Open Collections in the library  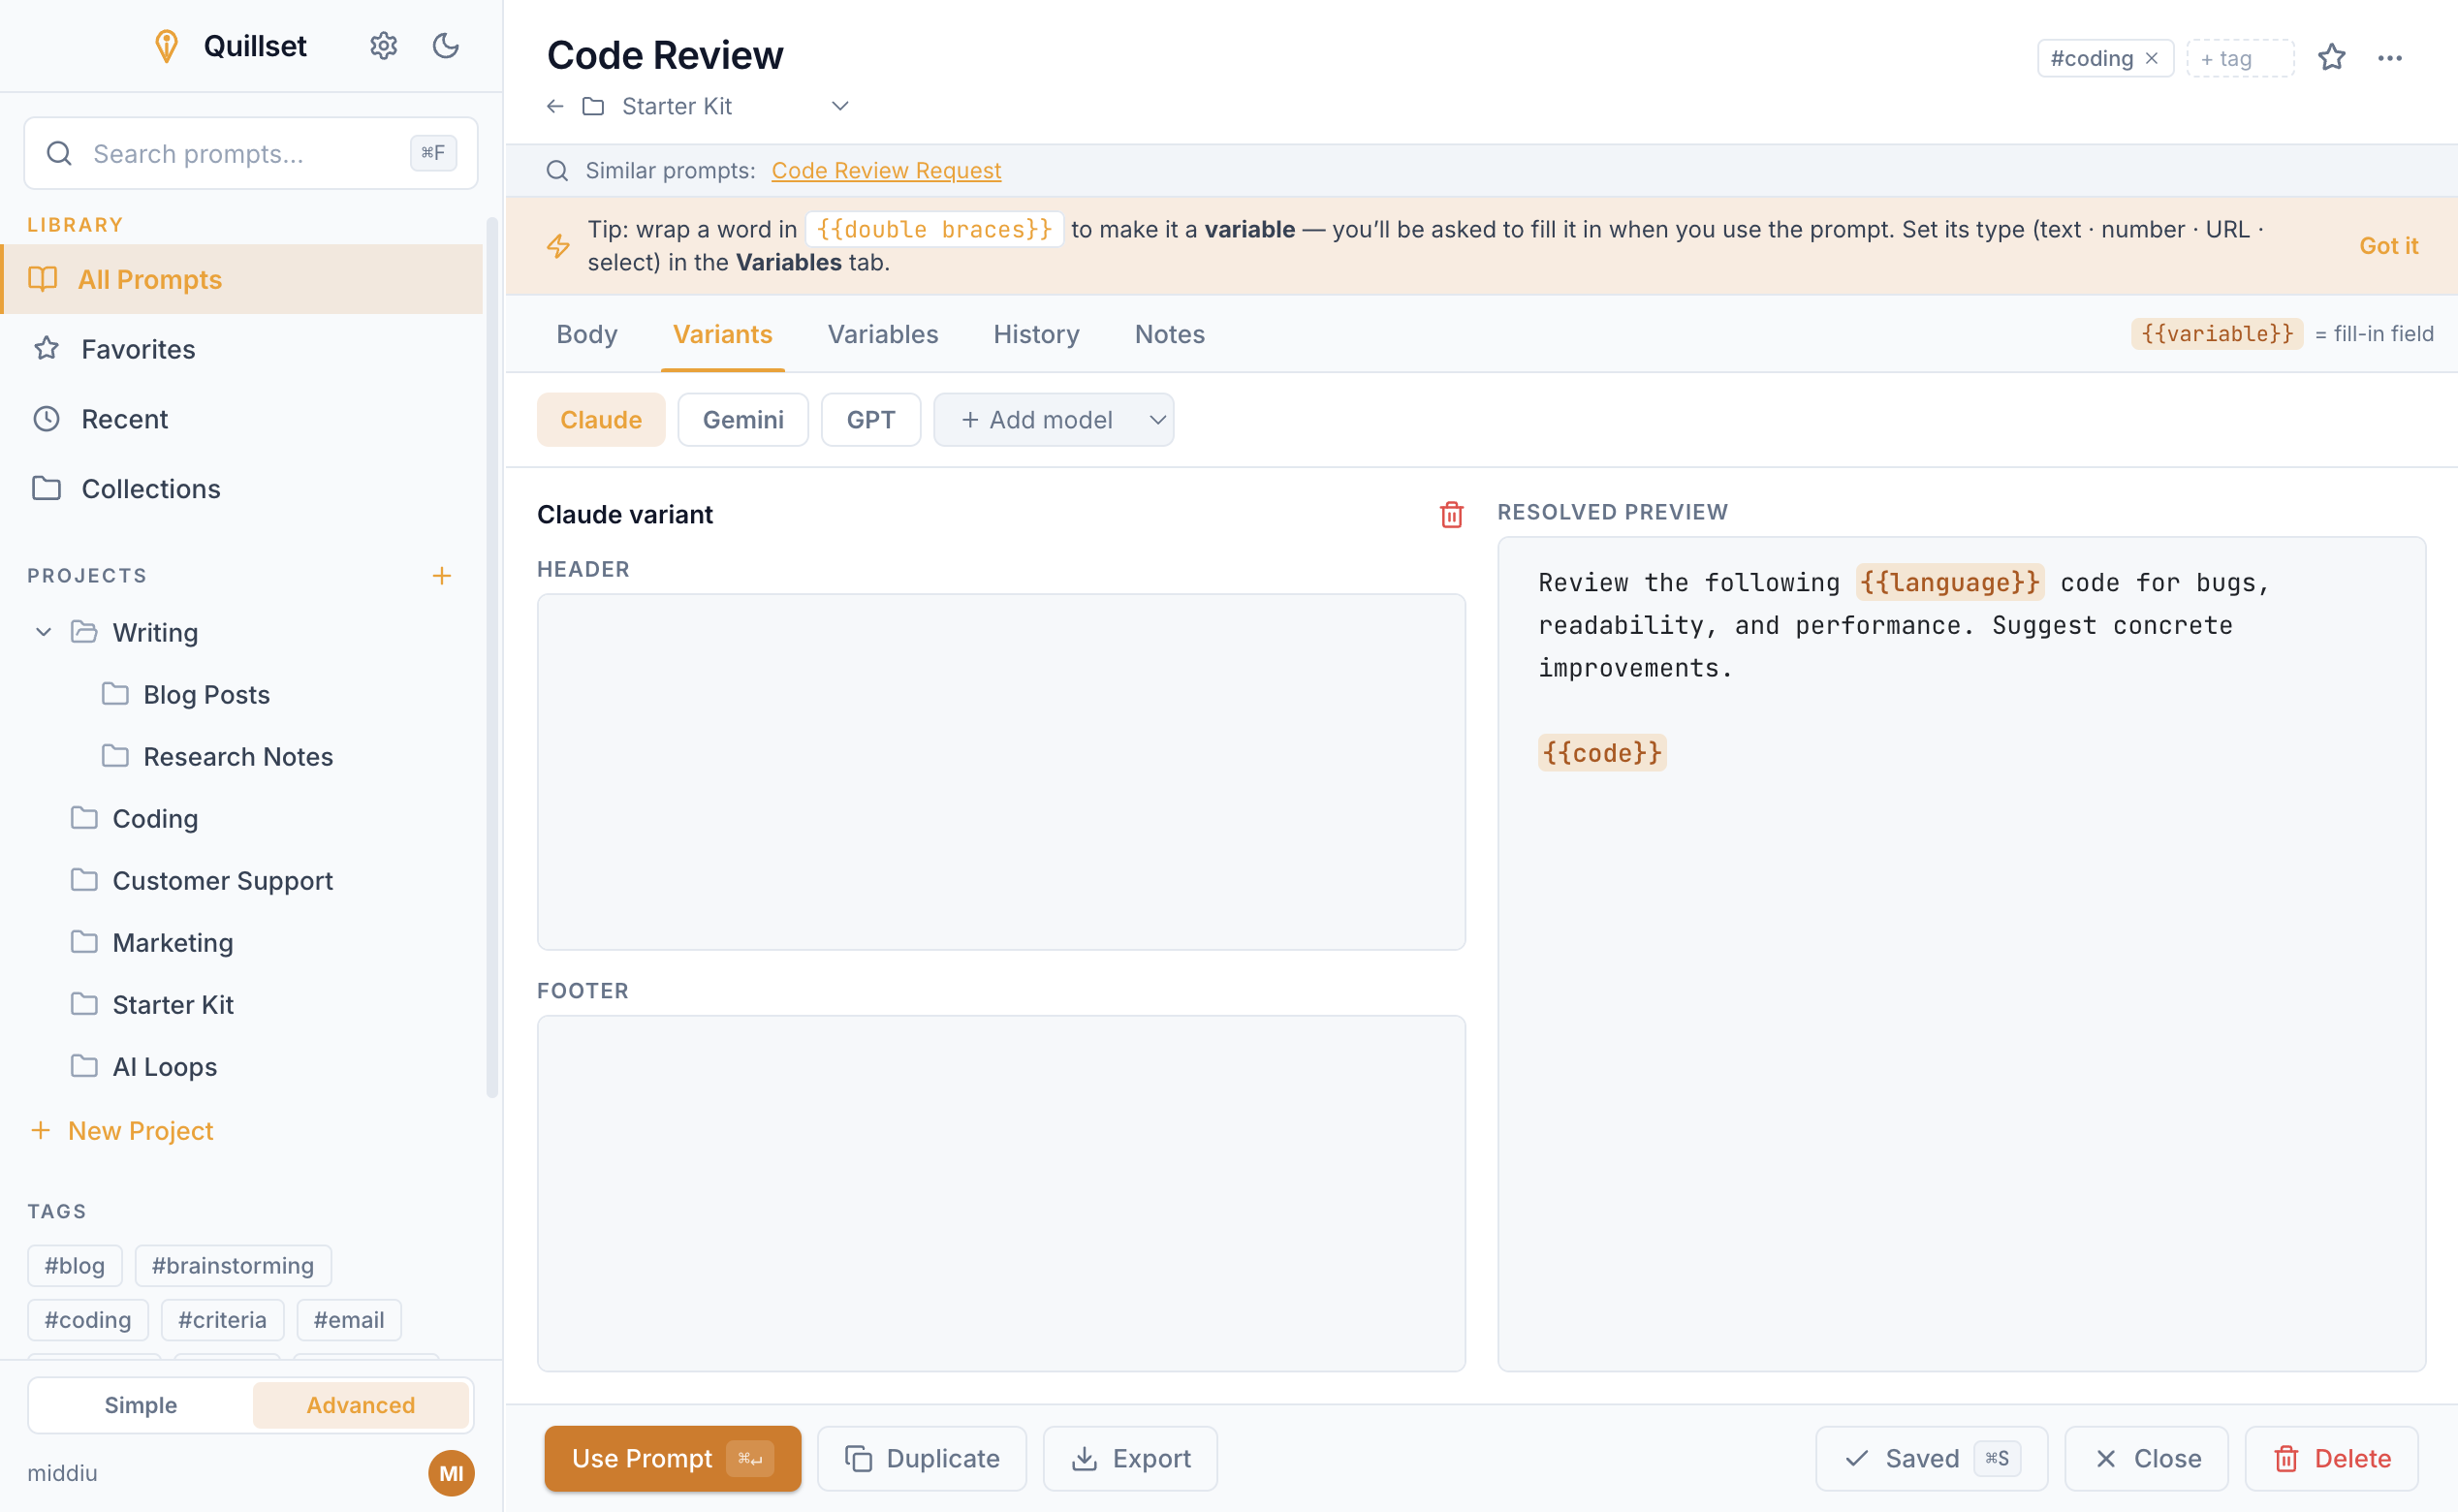[x=242, y=489]
